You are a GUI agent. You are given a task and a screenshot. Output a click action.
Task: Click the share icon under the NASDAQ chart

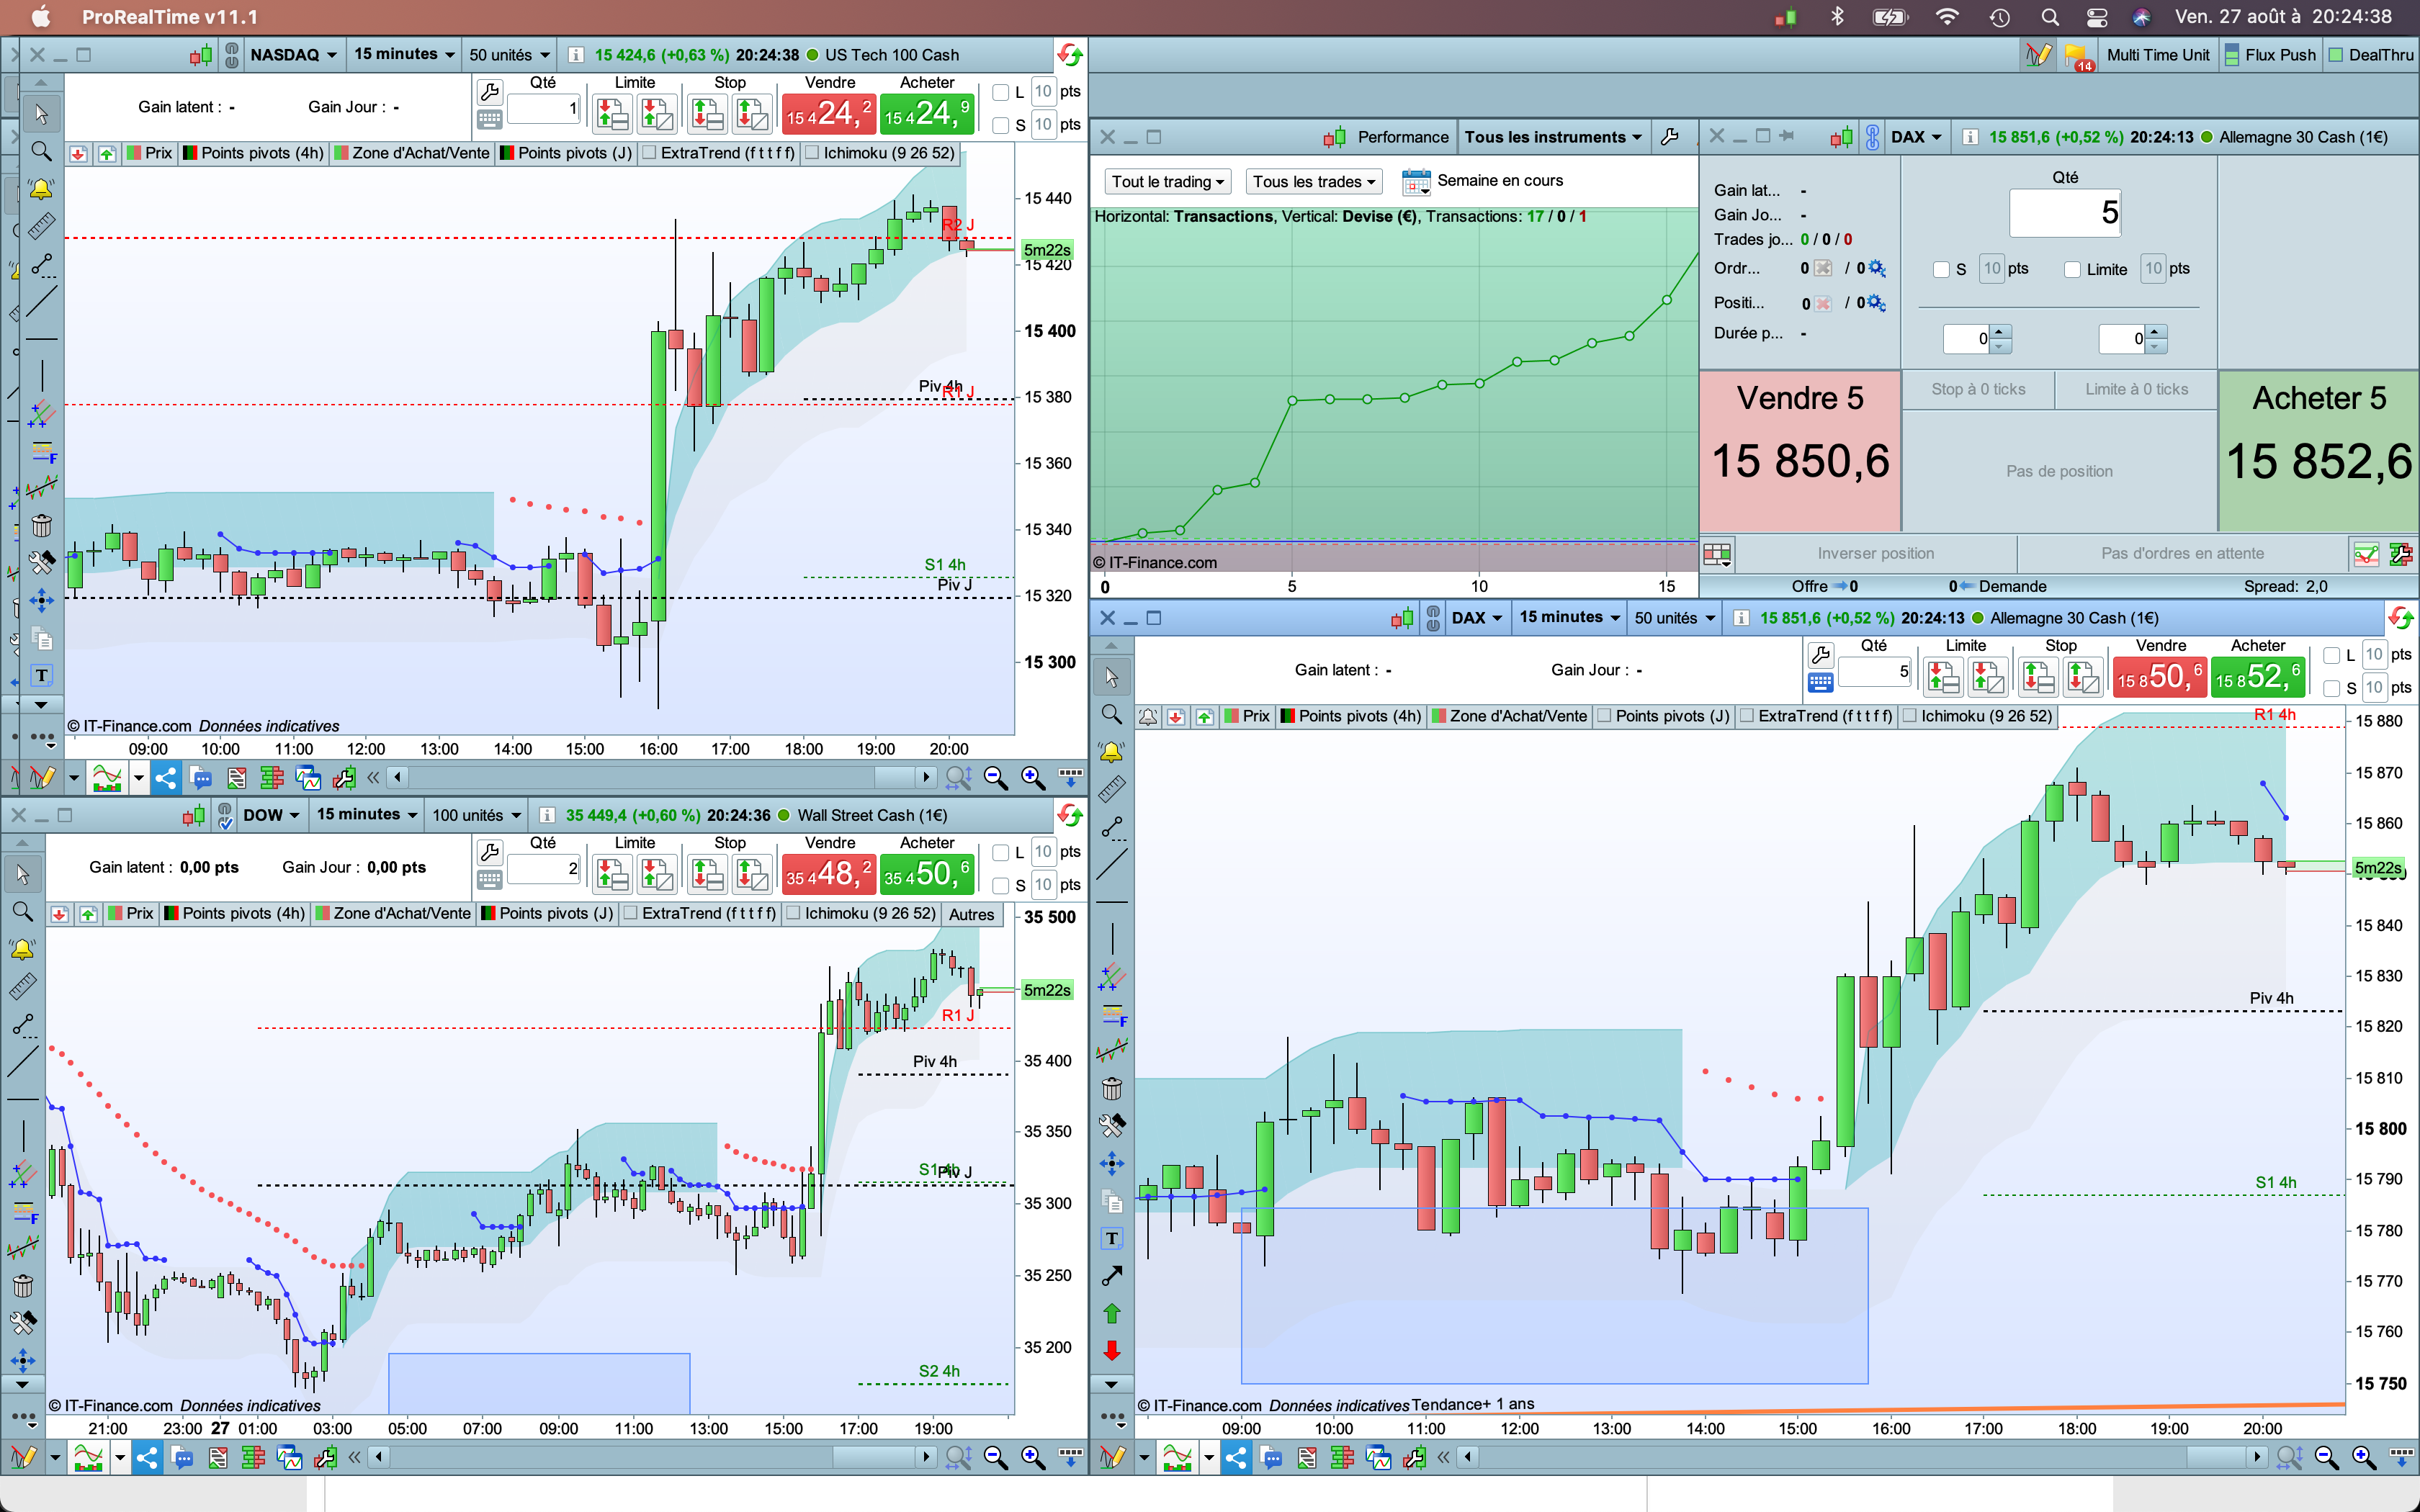click(x=166, y=777)
